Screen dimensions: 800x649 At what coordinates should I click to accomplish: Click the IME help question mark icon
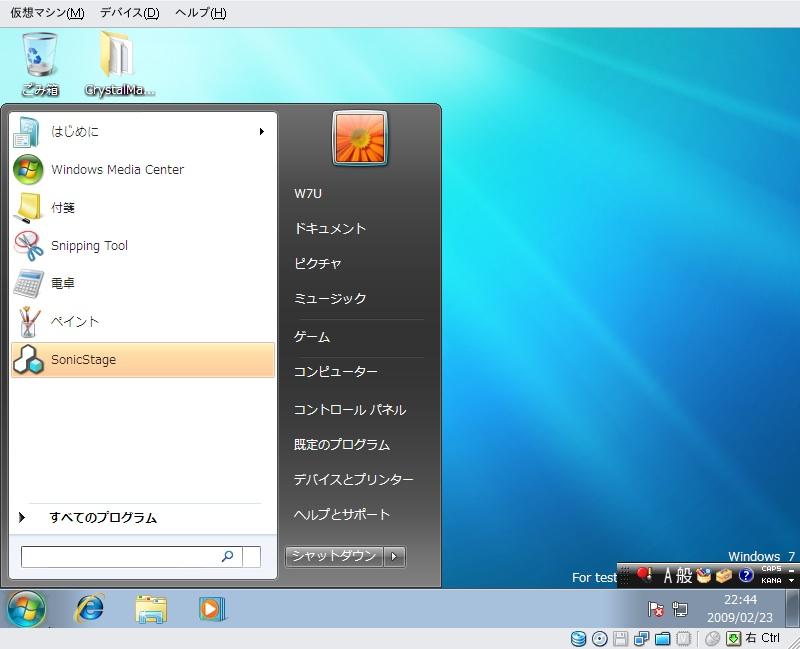pos(746,576)
